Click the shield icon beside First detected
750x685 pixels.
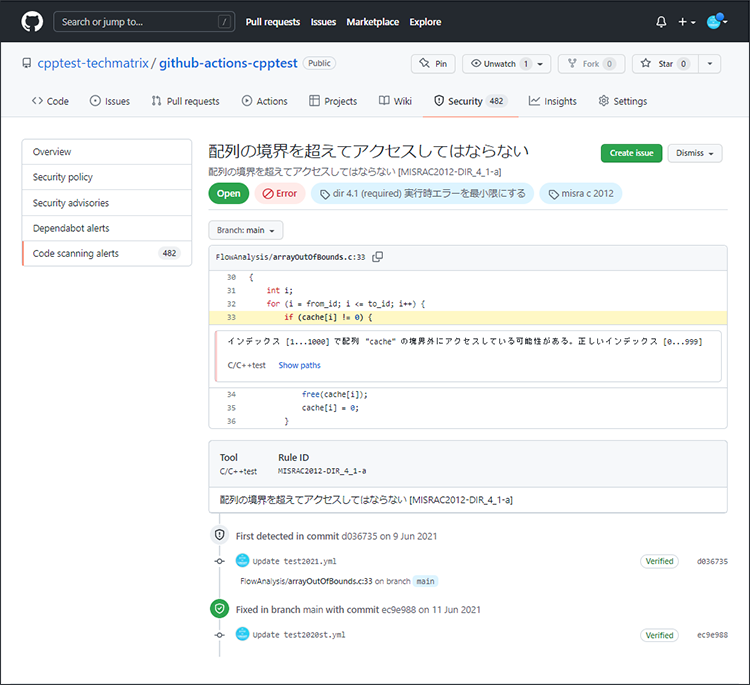tap(220, 535)
